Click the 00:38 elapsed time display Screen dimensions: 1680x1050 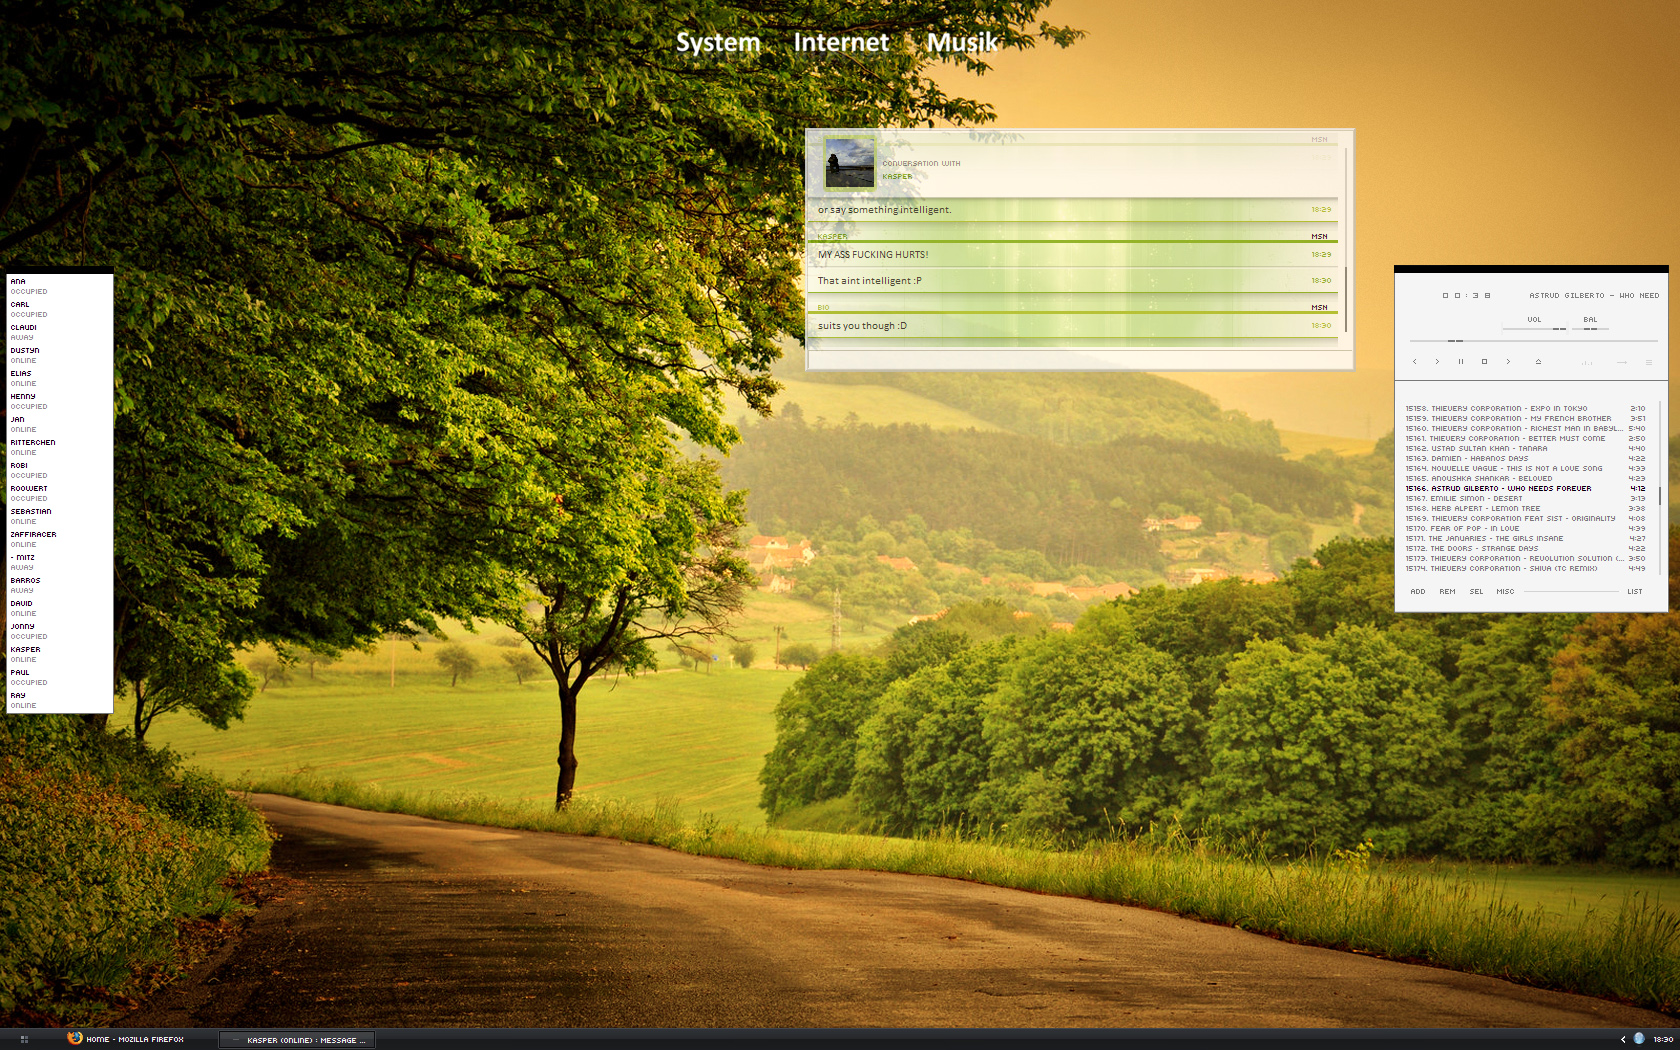click(1466, 296)
